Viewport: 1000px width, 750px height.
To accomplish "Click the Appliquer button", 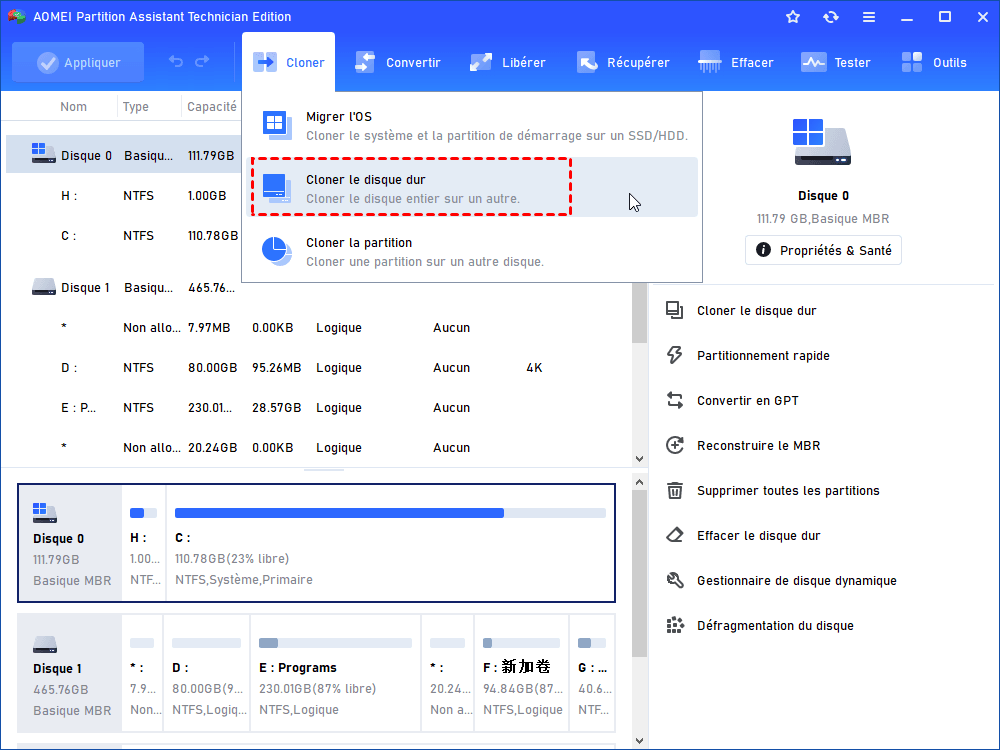I will tap(78, 62).
